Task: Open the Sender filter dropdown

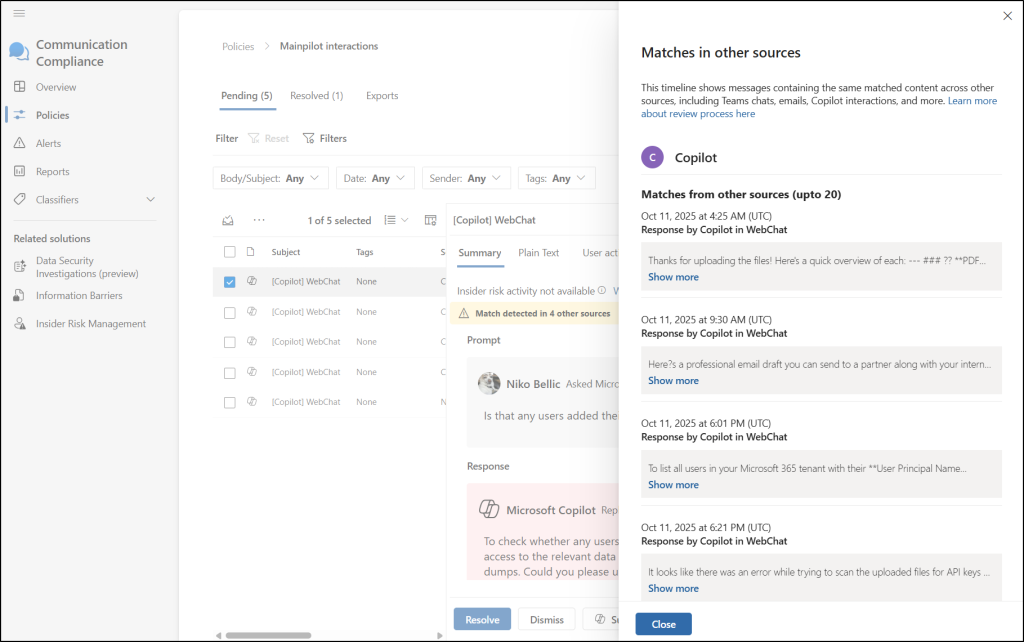Action: (x=466, y=178)
